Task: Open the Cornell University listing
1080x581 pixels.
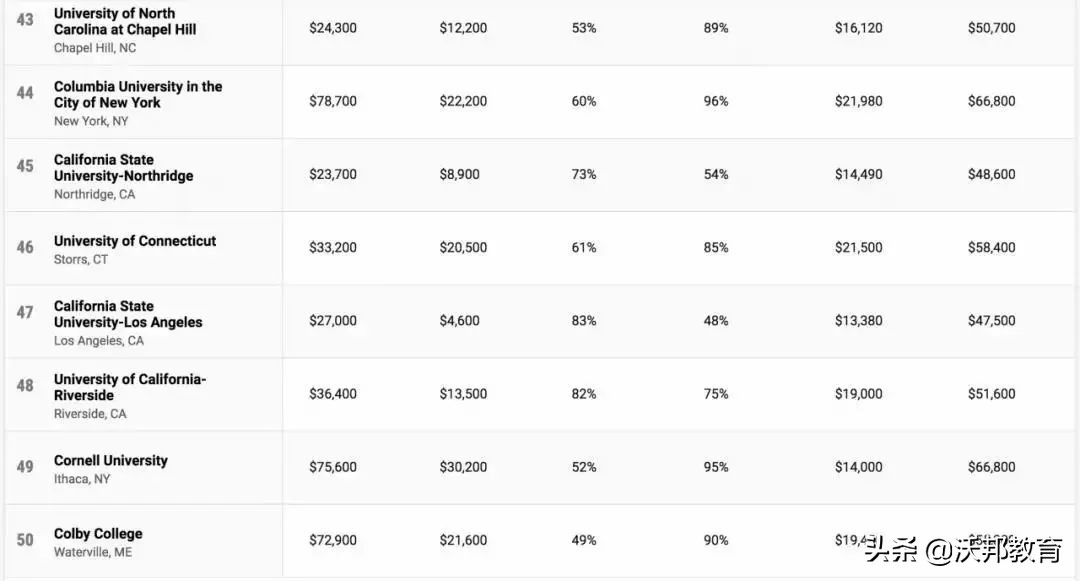Action: click(111, 461)
